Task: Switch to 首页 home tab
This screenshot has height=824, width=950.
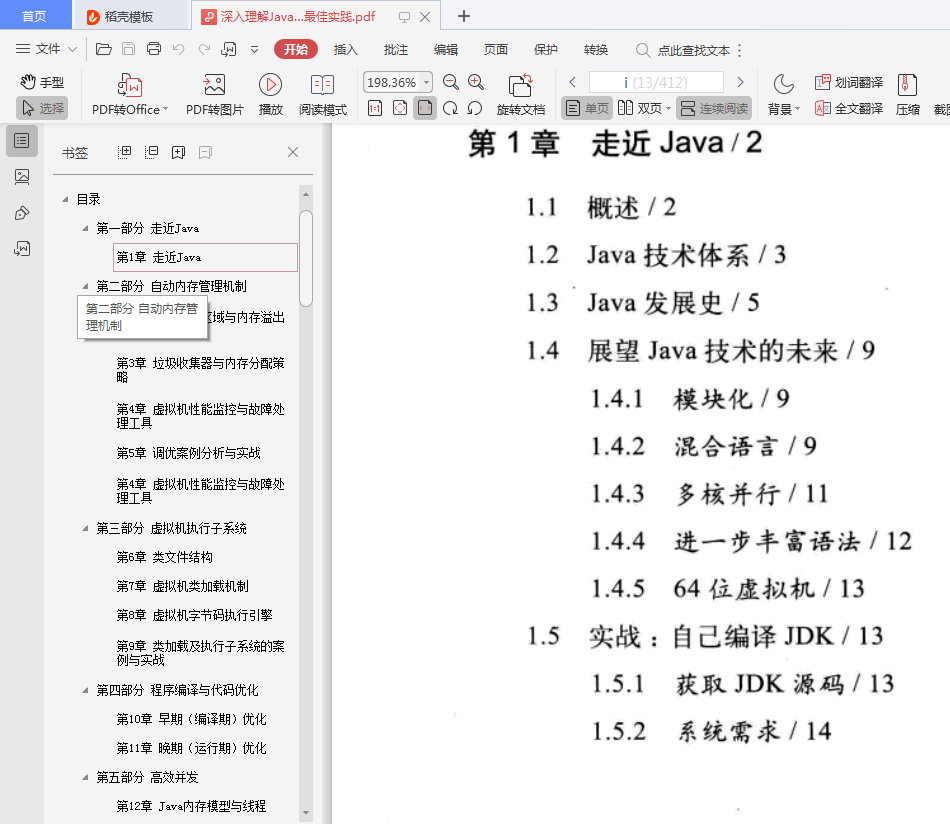Action: [x=35, y=16]
